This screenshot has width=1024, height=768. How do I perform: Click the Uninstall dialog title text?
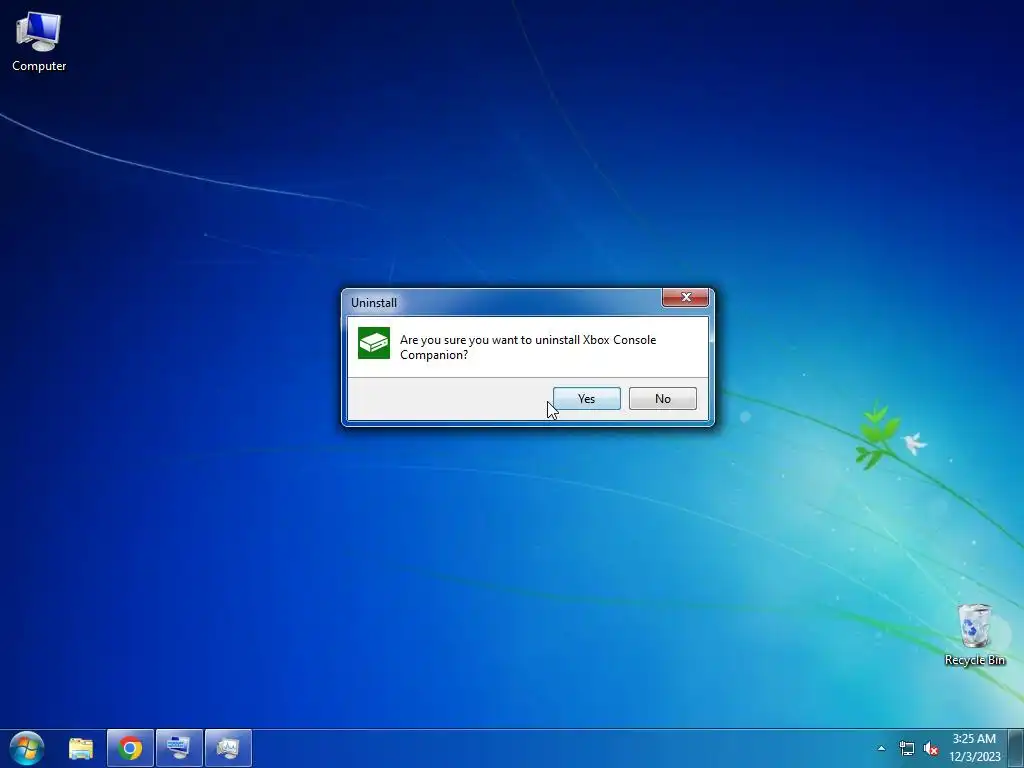(x=374, y=303)
